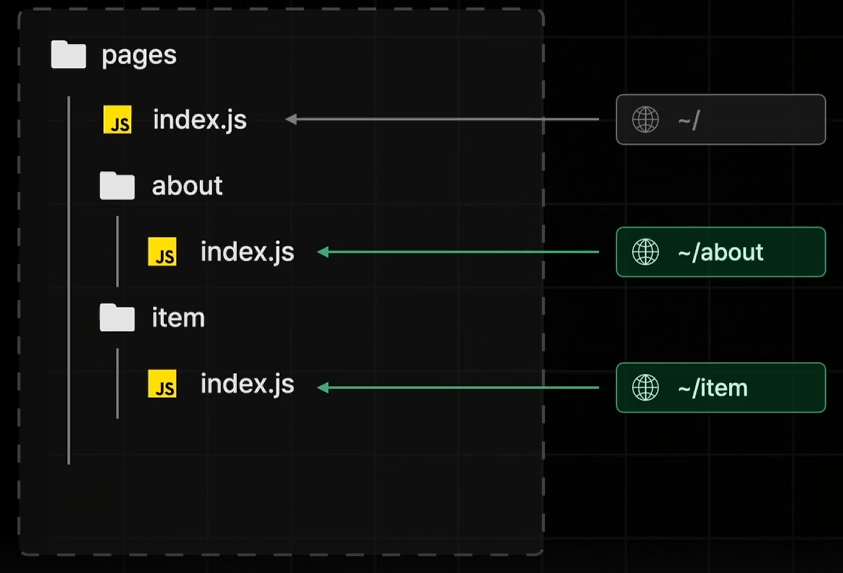This screenshot has height=573, width=843.
Task: Click the about folder icon
Action: pyautogui.click(x=117, y=185)
